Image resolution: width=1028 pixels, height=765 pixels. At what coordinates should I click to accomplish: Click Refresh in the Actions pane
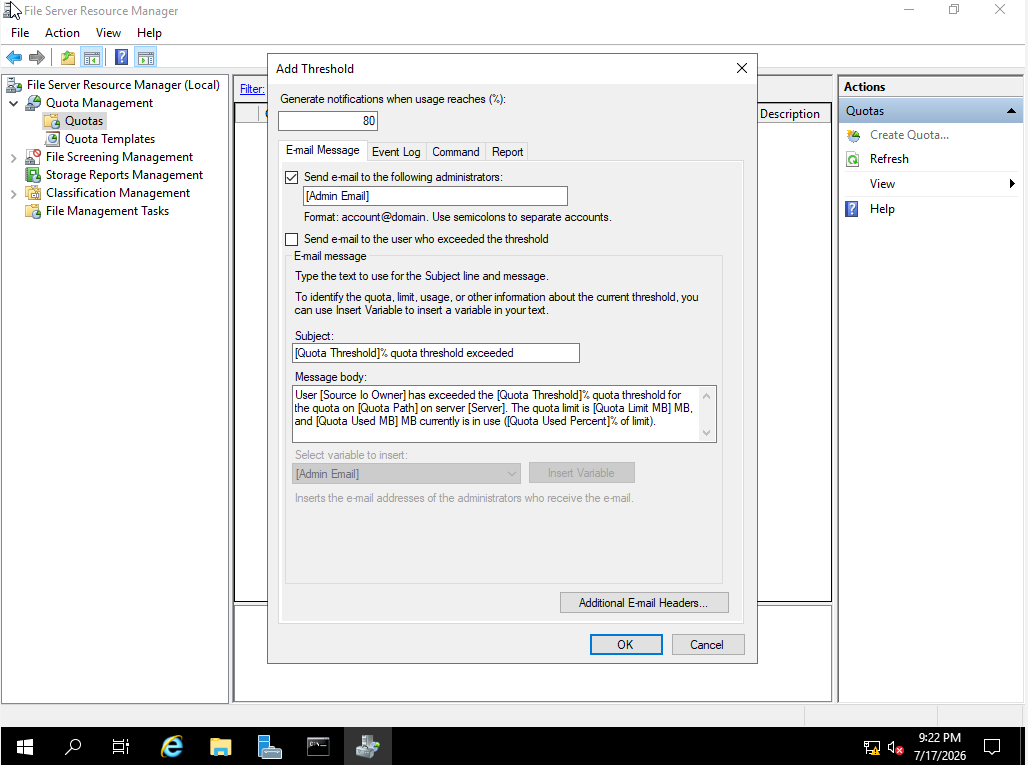pos(889,159)
